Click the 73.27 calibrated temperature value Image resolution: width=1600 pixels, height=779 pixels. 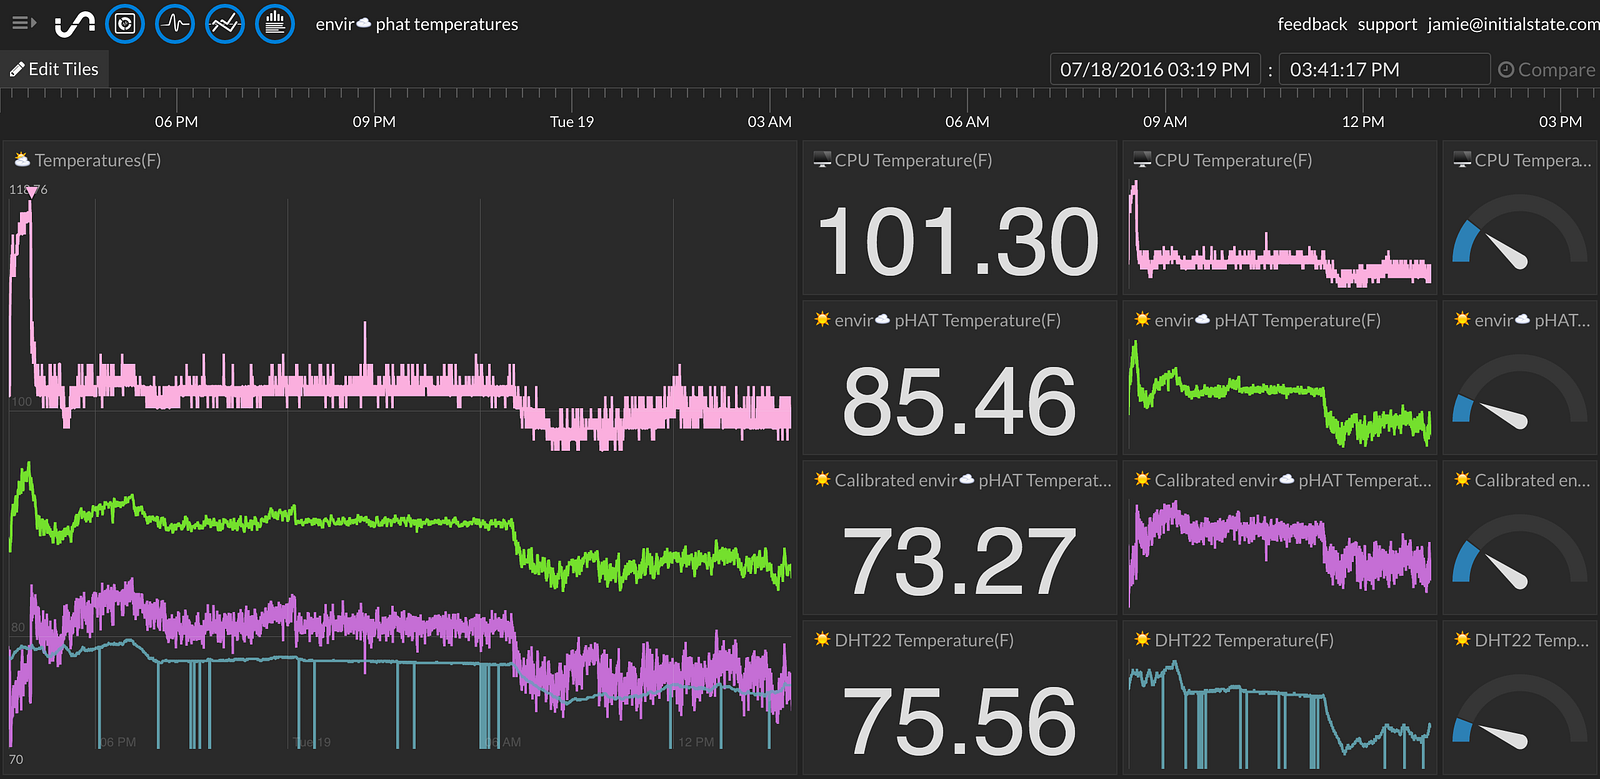click(959, 561)
